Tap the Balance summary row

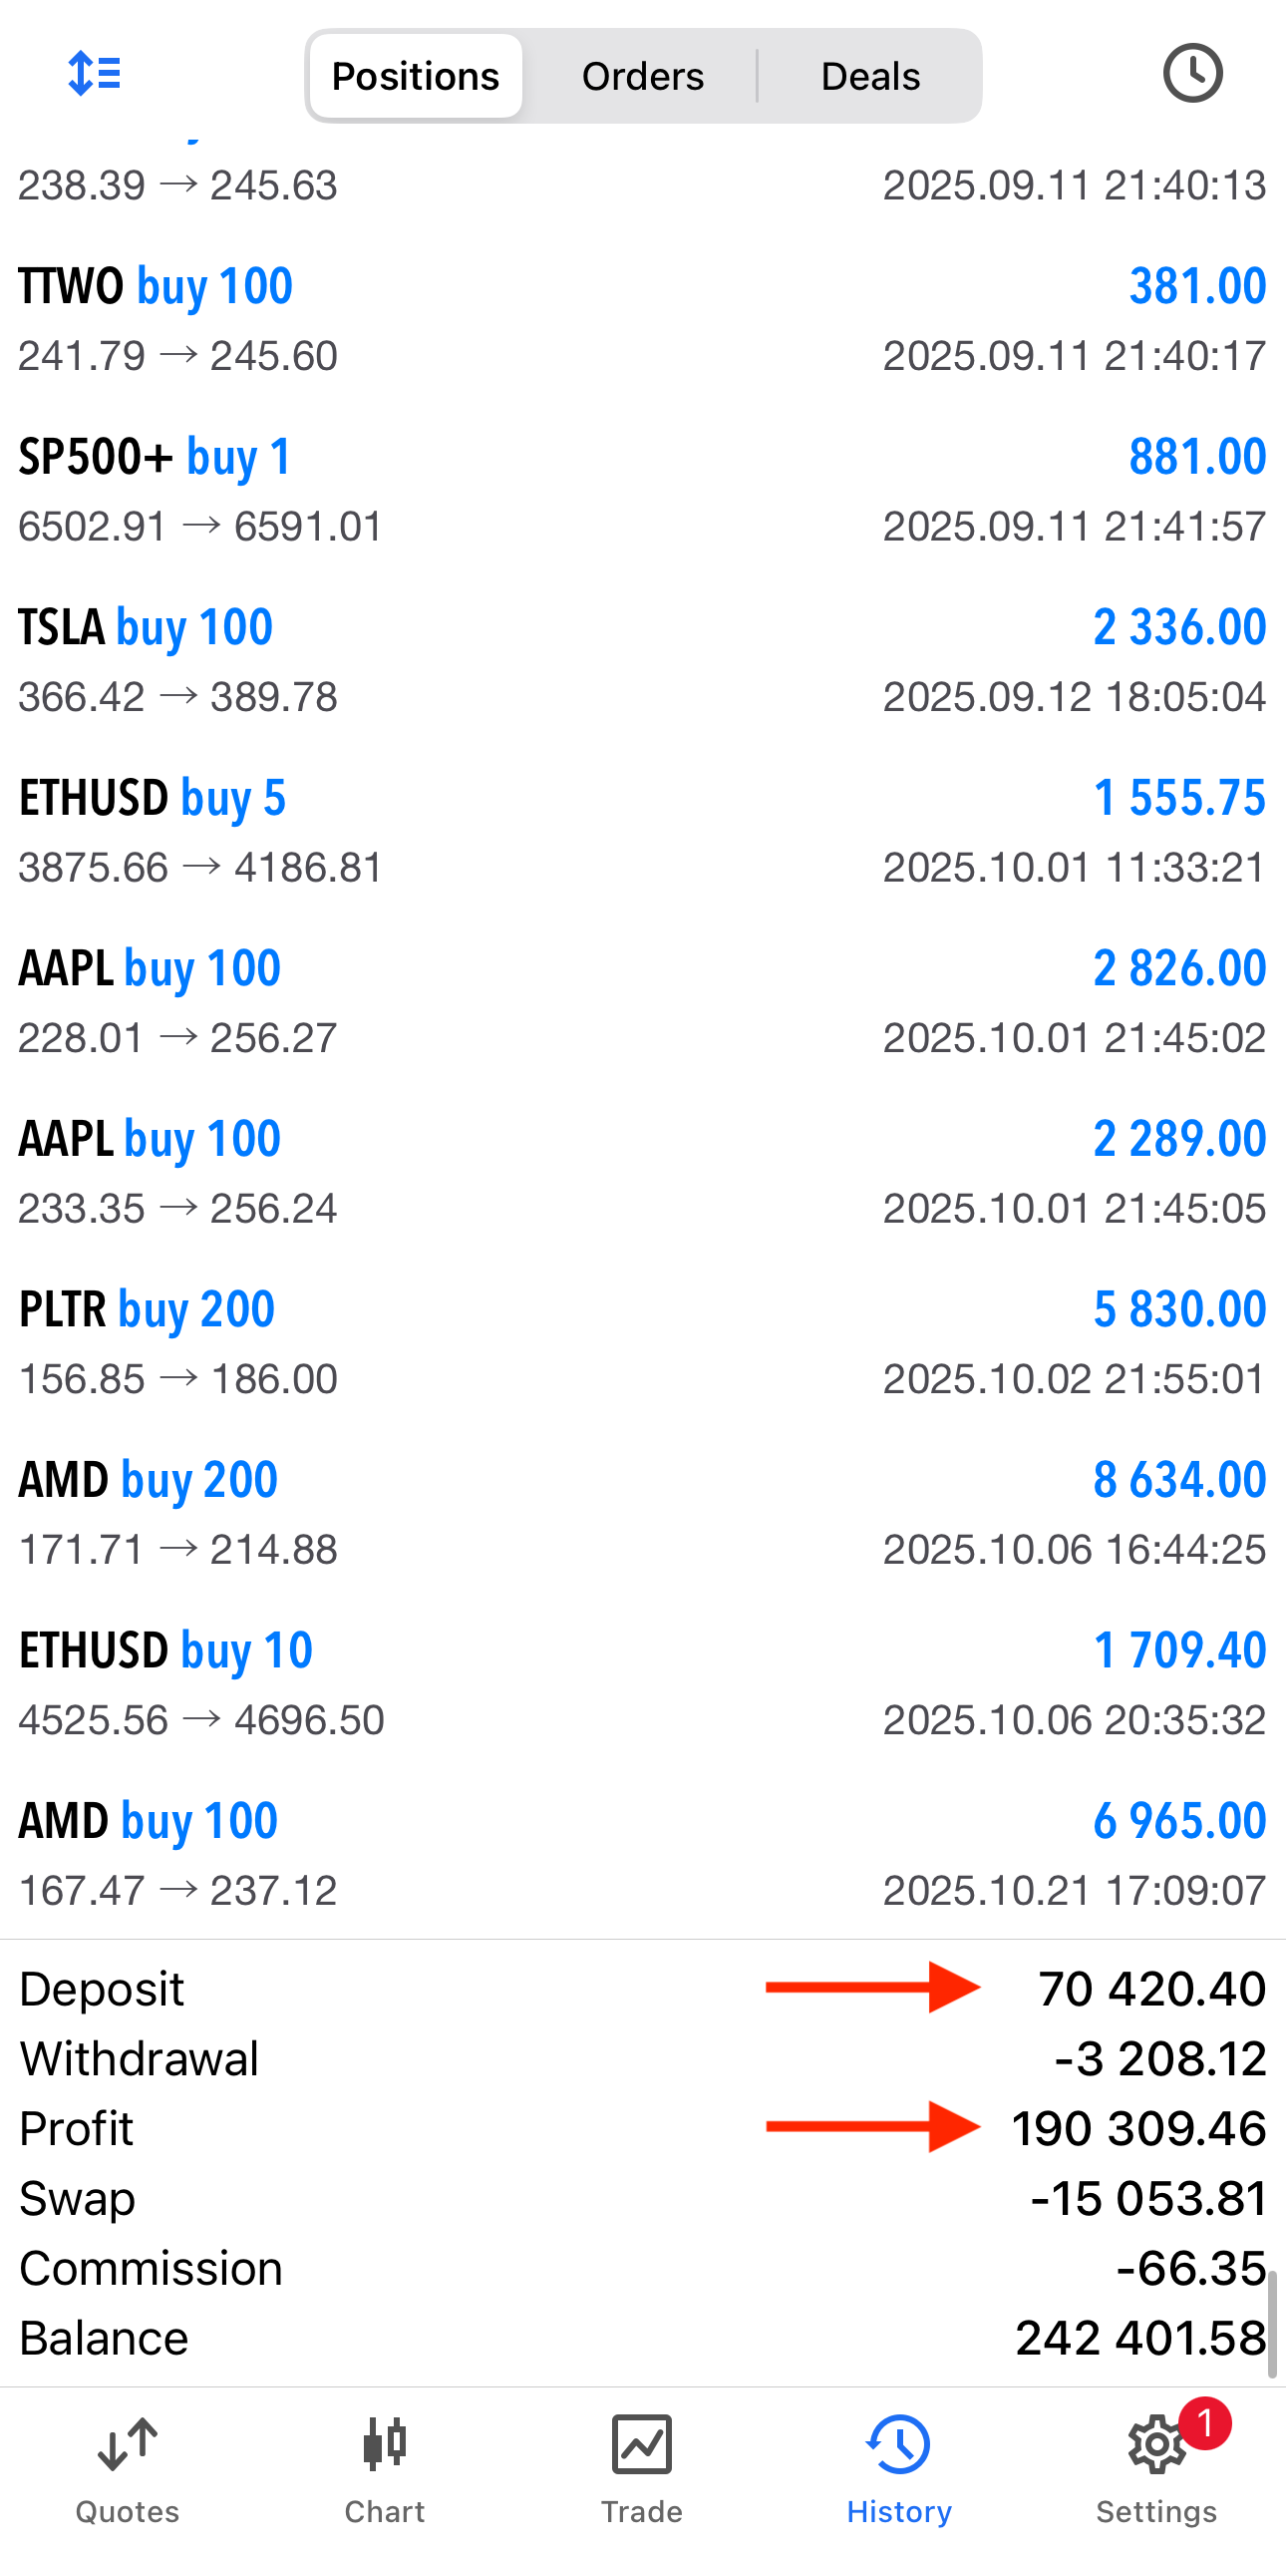click(x=640, y=2338)
